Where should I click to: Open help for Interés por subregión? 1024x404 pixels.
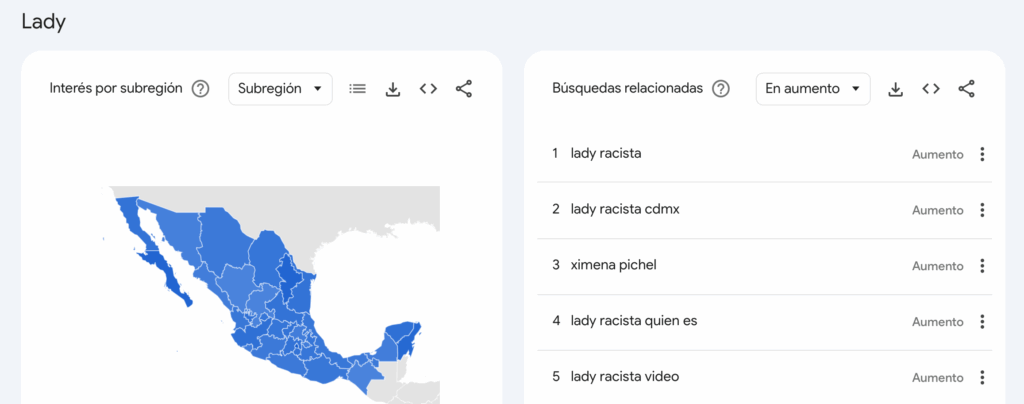click(x=200, y=89)
